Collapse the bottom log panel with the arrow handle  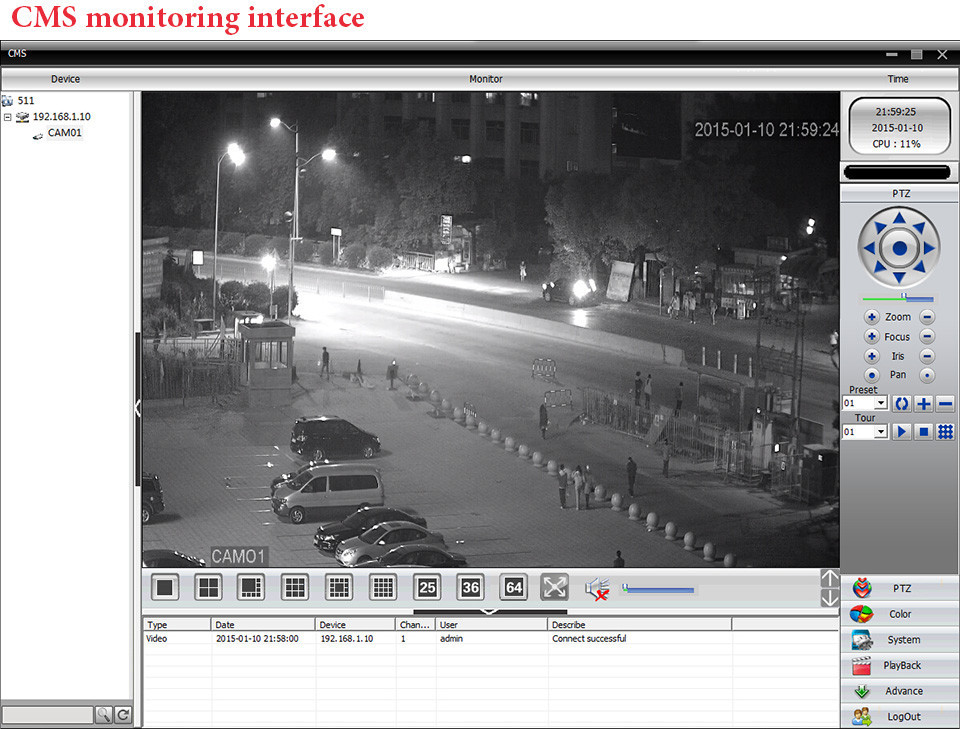tap(489, 611)
